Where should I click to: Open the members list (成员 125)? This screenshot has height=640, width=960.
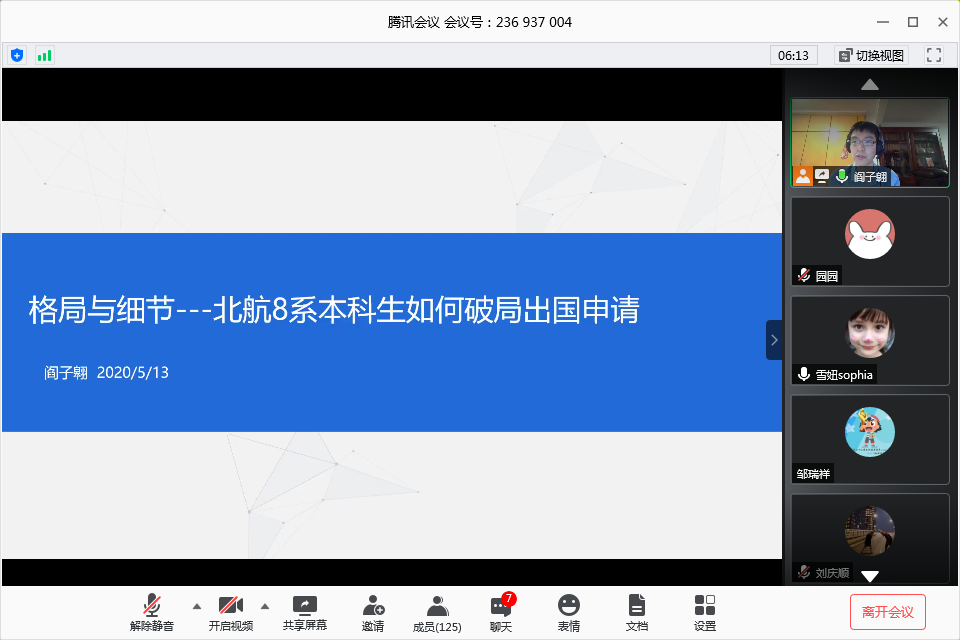click(437, 611)
